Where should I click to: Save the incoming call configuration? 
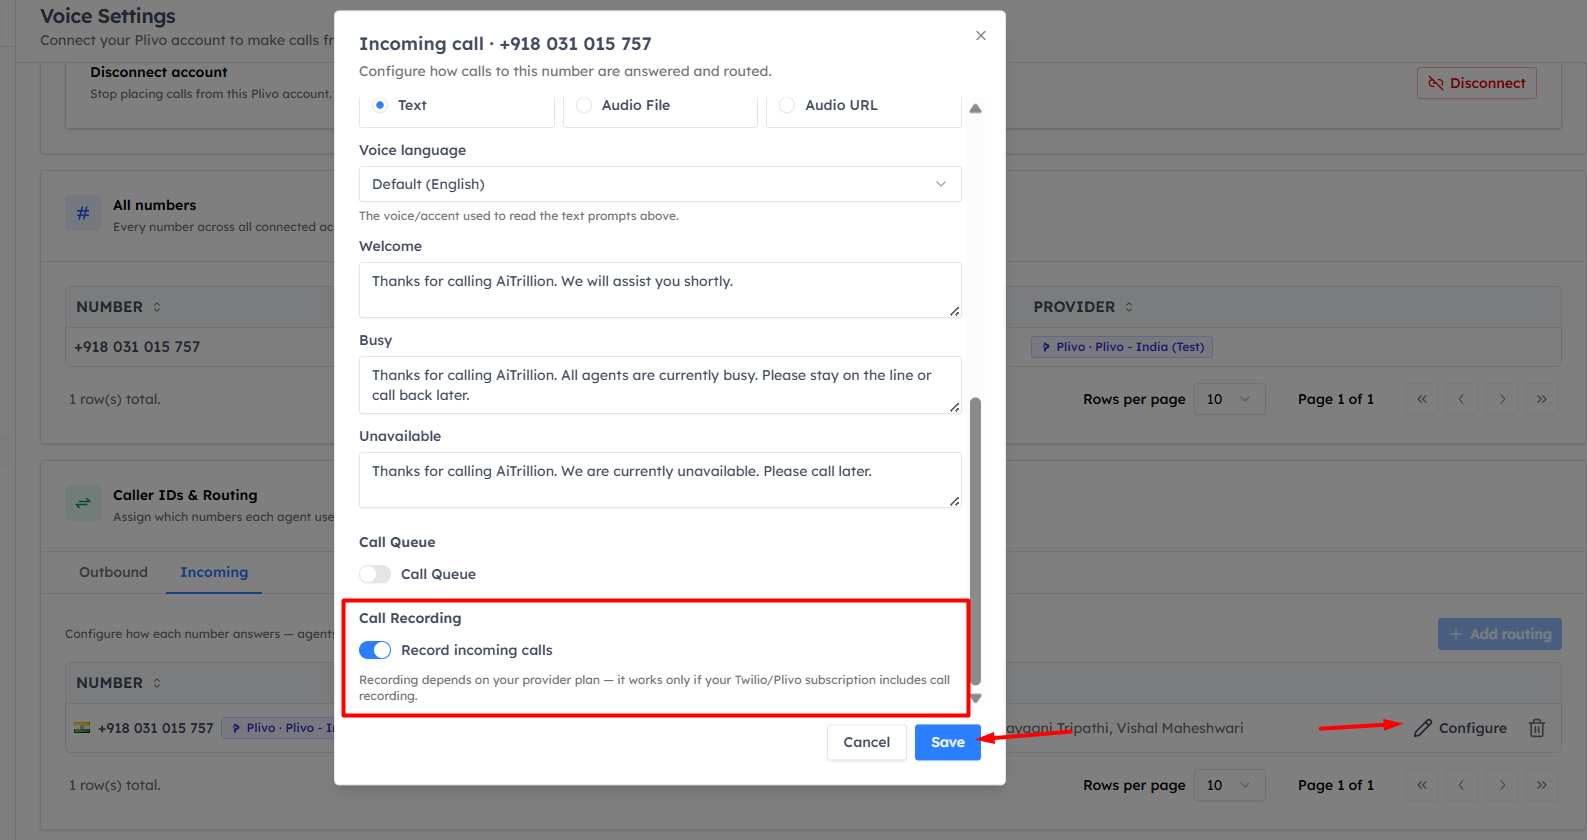[x=948, y=742]
